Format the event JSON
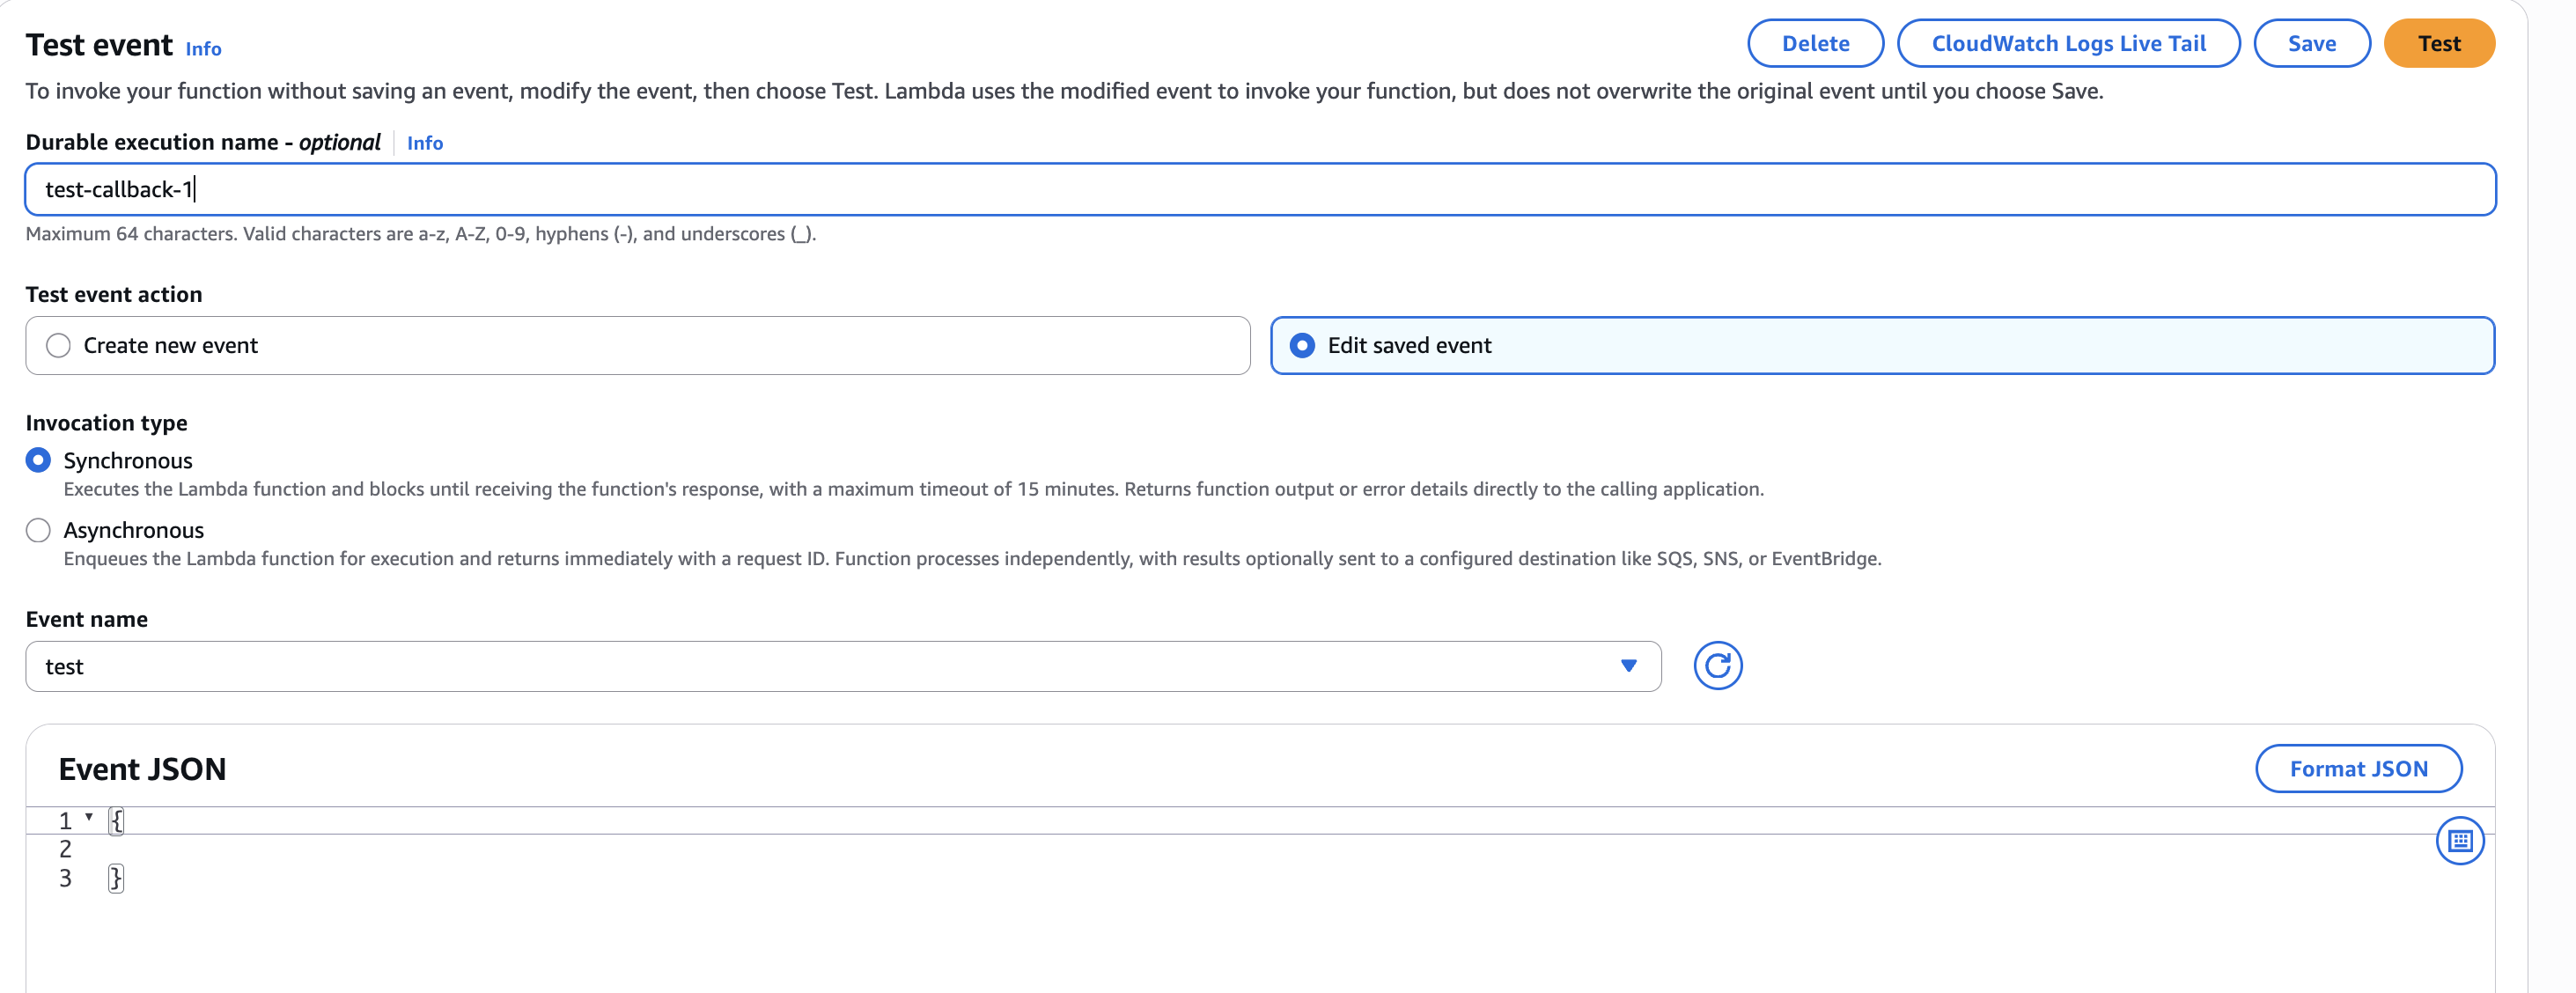 click(2358, 769)
